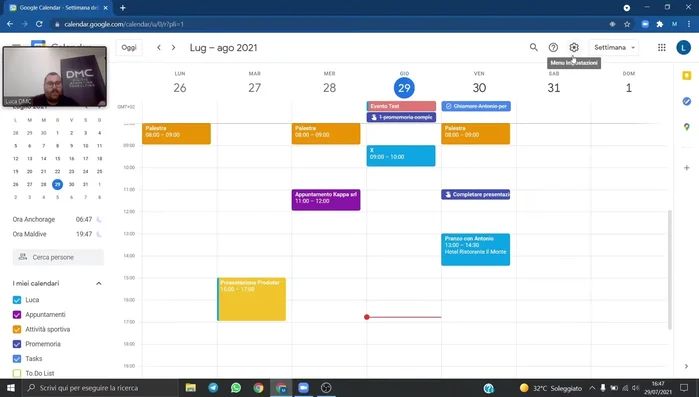Screen dimensions: 699x397
Task: Click the browser address bar
Action: 330,24
